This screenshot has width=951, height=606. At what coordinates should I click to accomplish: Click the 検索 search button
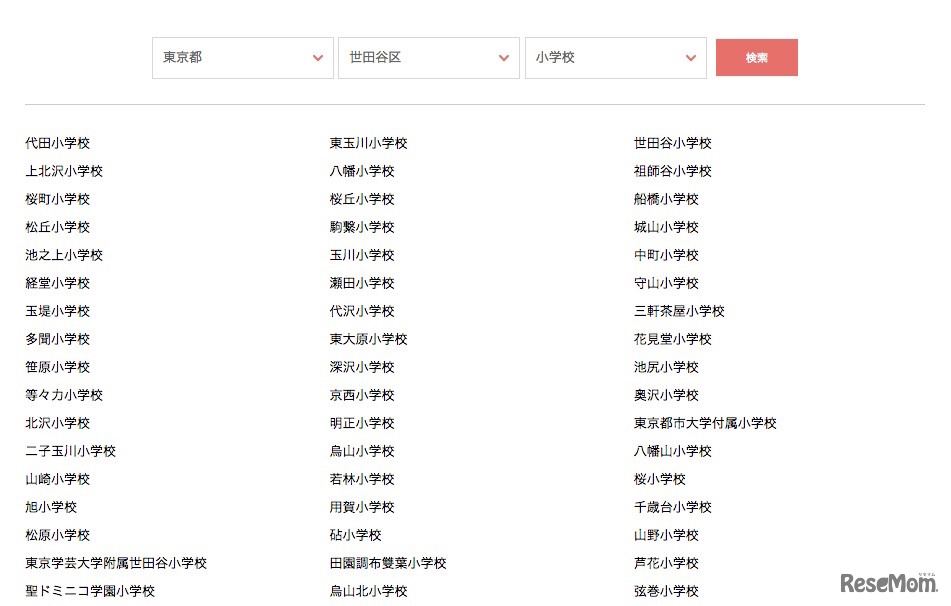[x=756, y=57]
